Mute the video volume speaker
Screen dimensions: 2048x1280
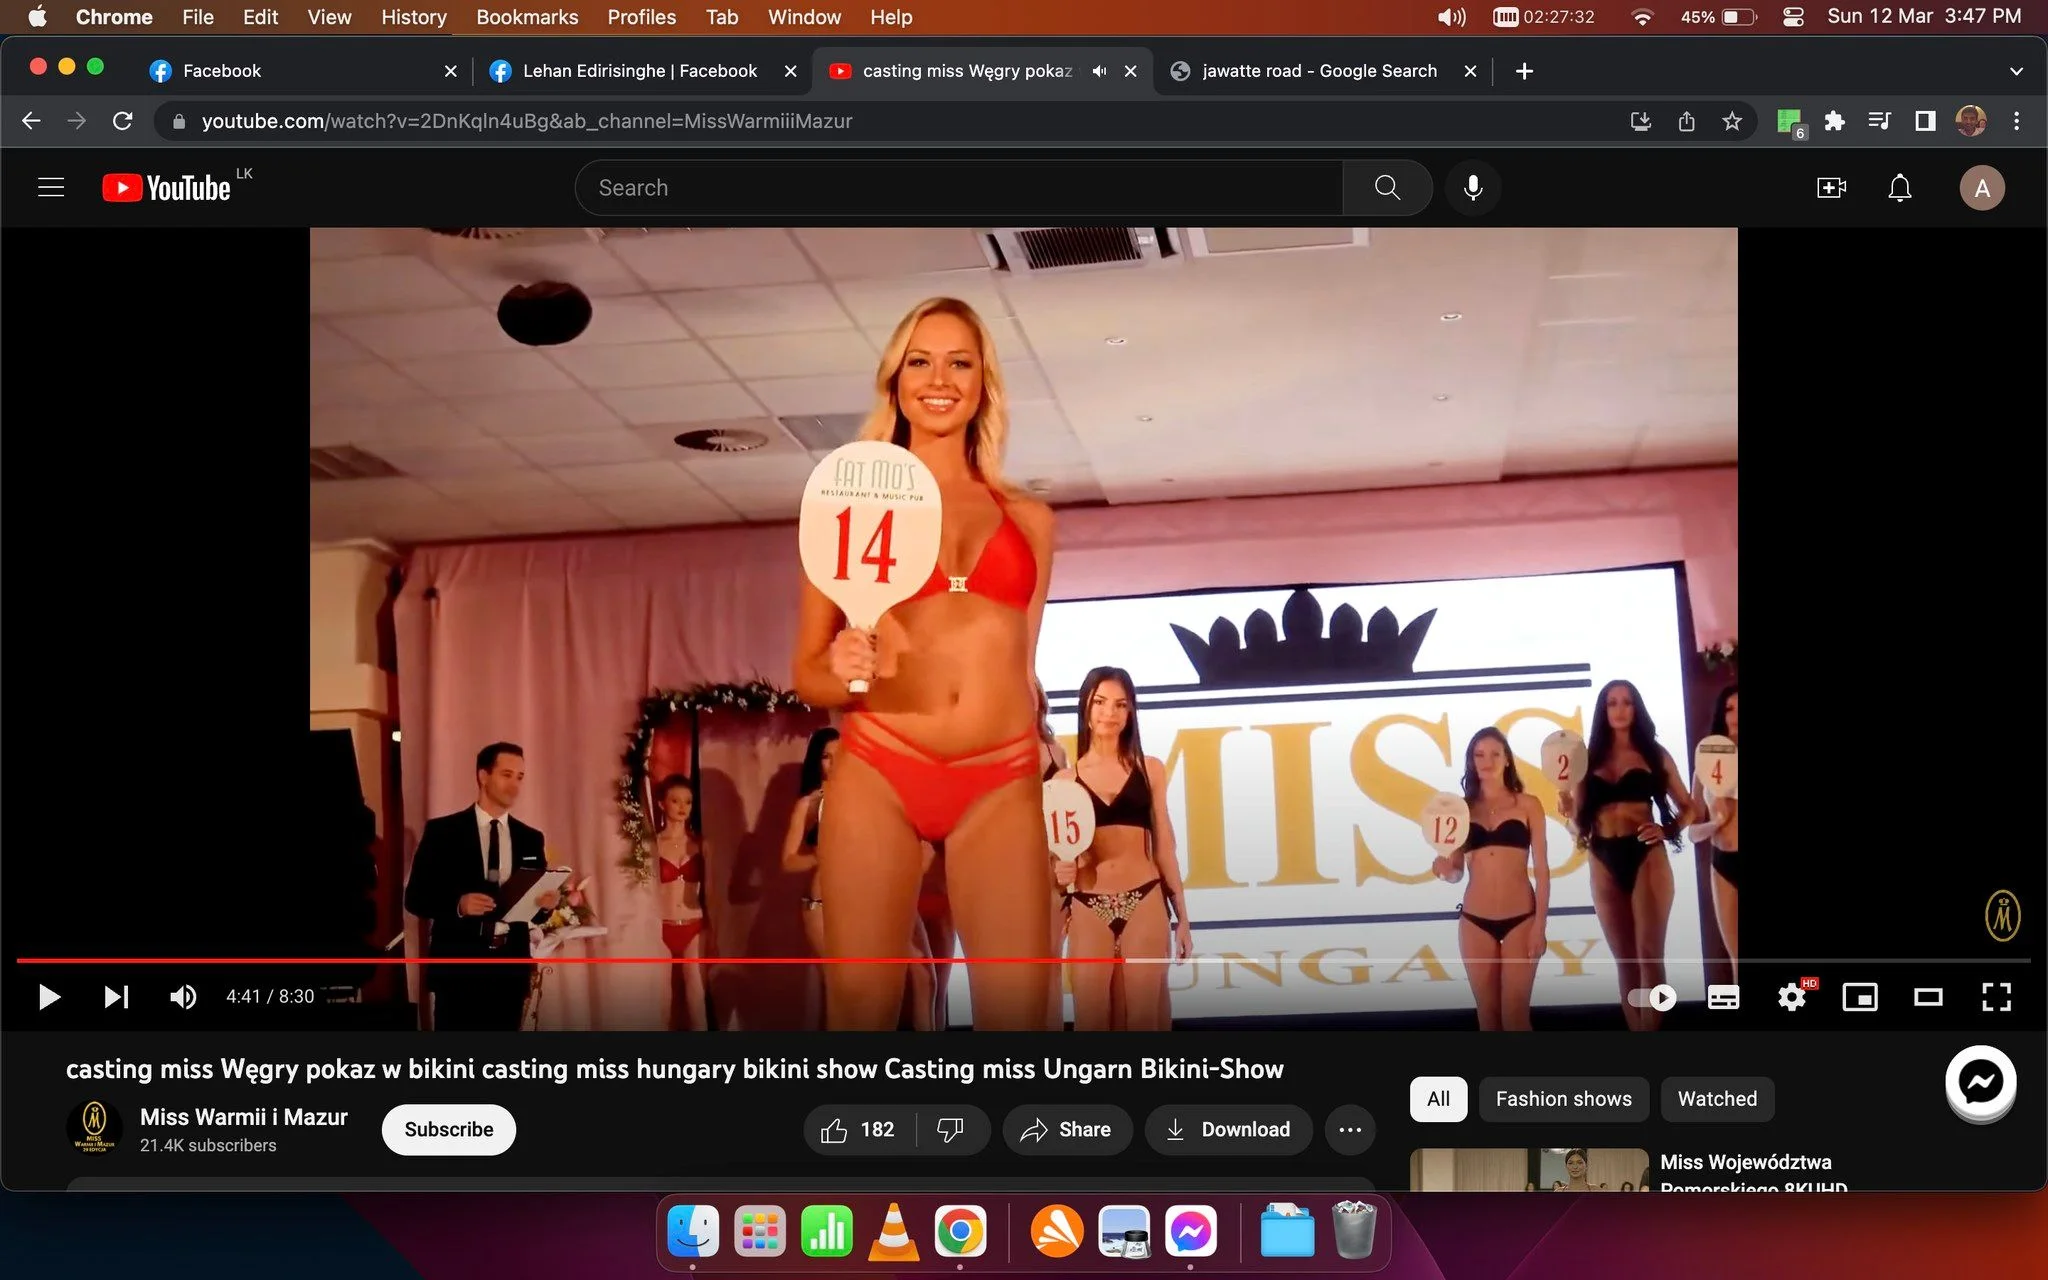pos(183,996)
